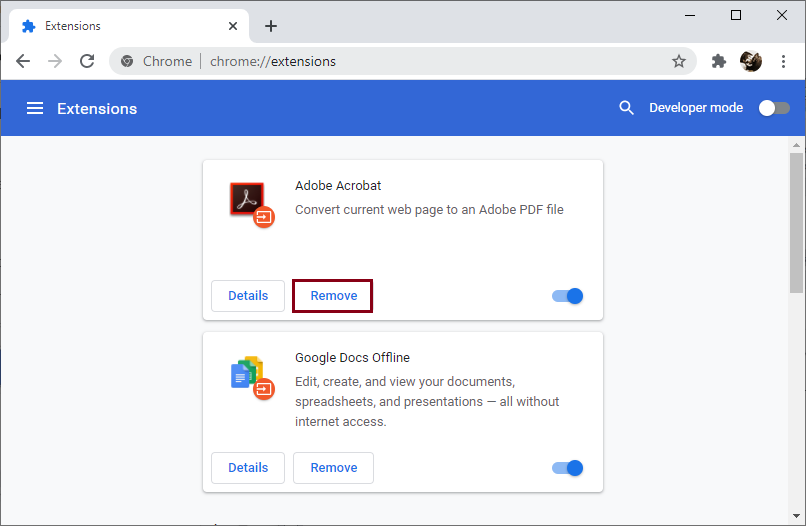Viewport: 806px width, 526px height.
Task: Open the Extensions hamburger main menu
Action: 35,108
